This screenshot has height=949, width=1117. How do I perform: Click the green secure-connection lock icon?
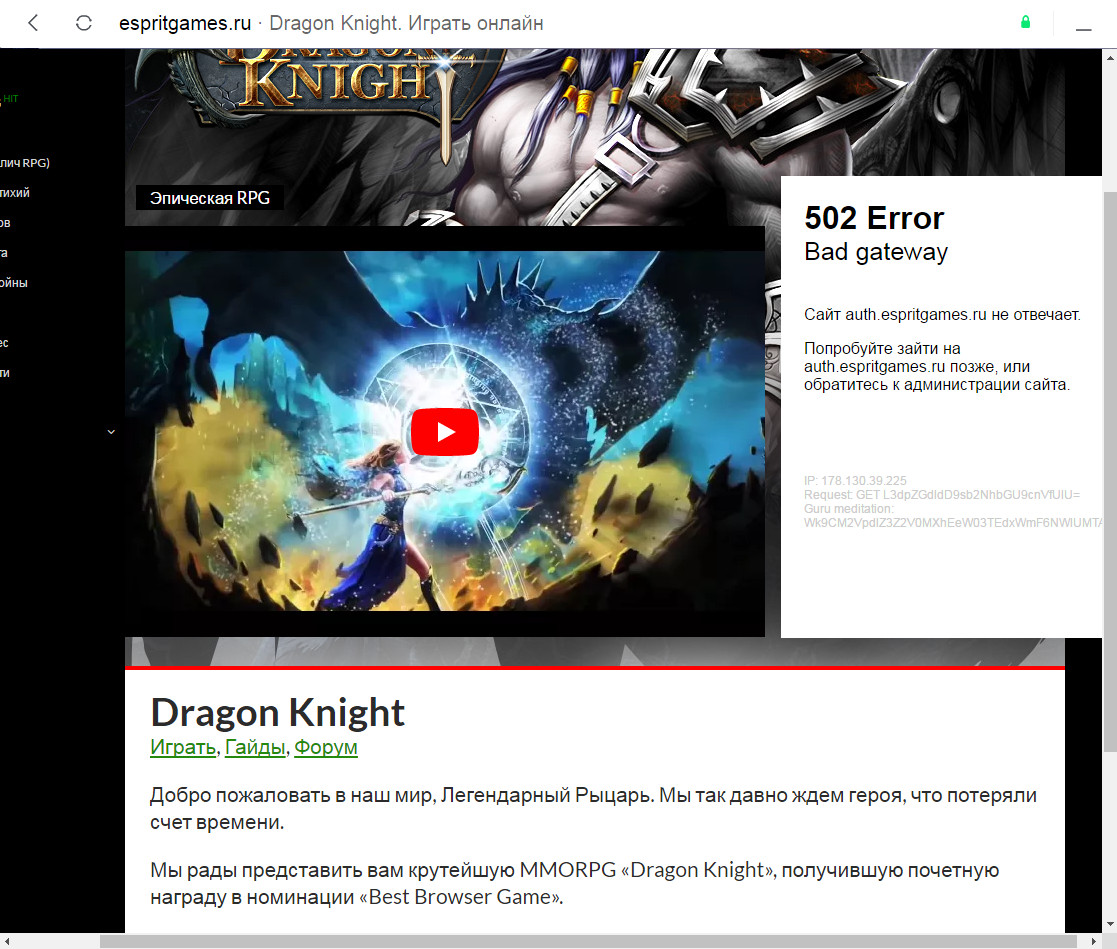(1025, 22)
